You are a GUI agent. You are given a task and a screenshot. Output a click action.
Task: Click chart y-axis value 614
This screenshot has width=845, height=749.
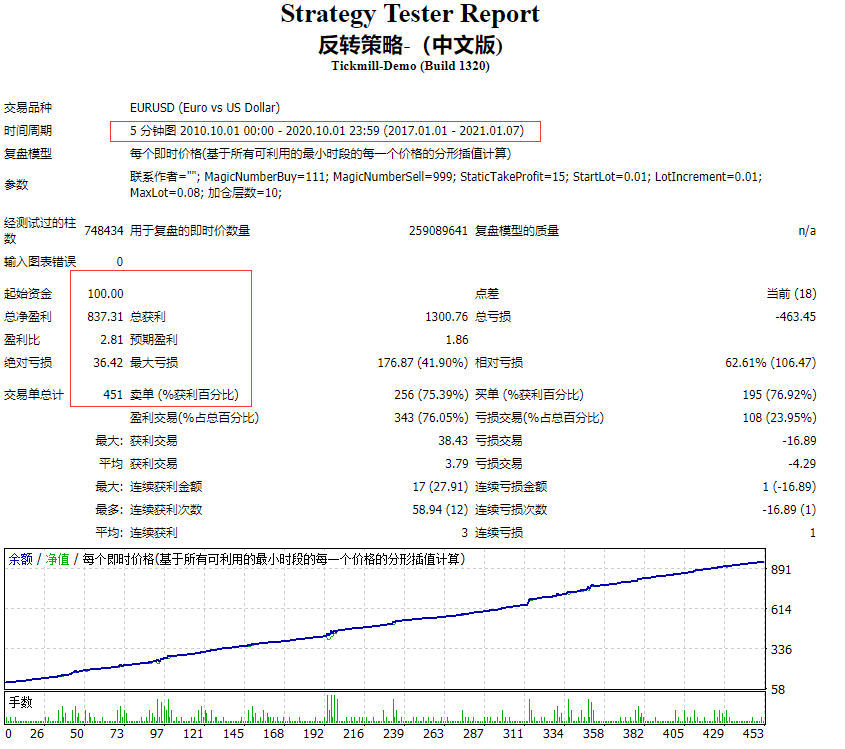(781, 609)
